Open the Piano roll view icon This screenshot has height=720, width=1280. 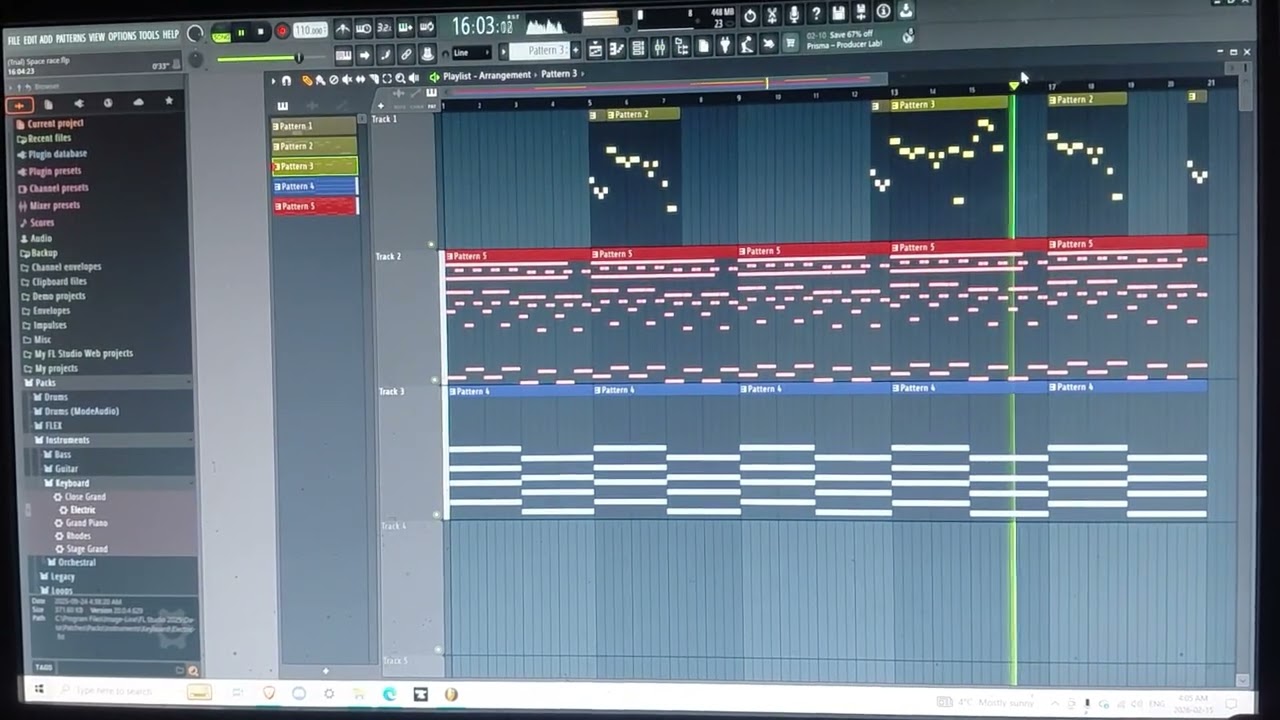617,47
